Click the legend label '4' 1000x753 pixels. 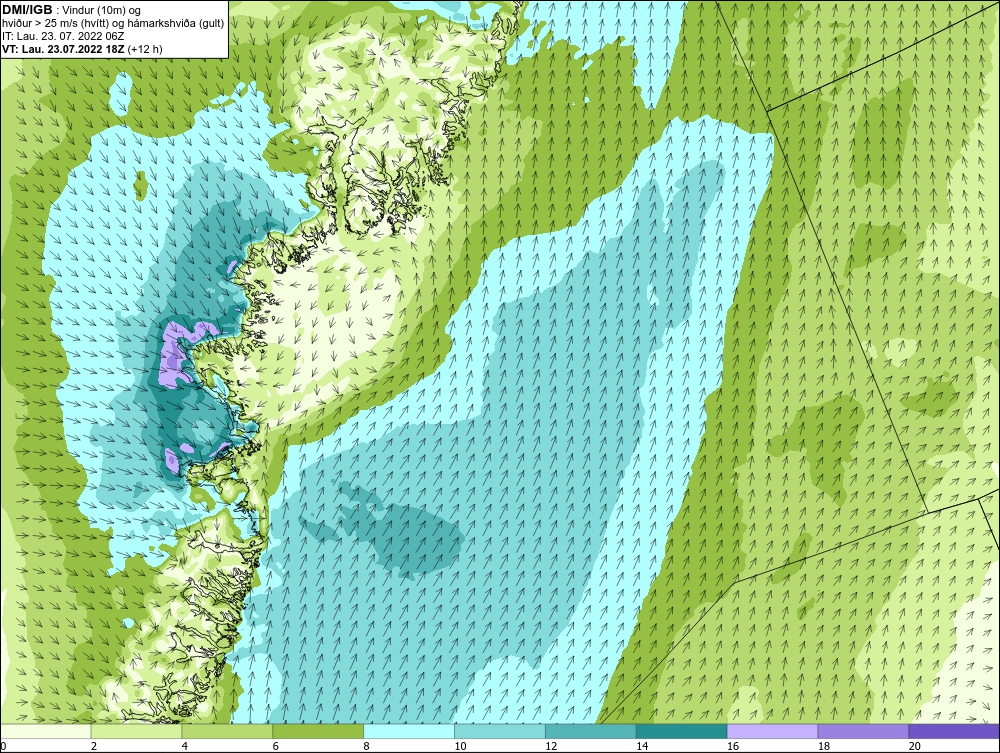184,746
